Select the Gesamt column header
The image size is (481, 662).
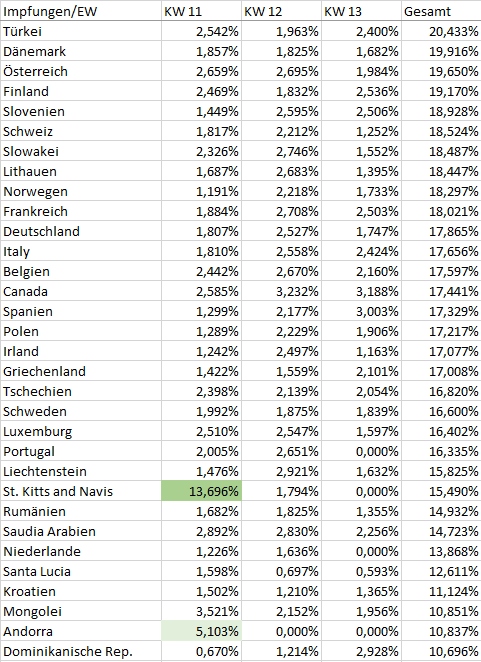pos(441,11)
